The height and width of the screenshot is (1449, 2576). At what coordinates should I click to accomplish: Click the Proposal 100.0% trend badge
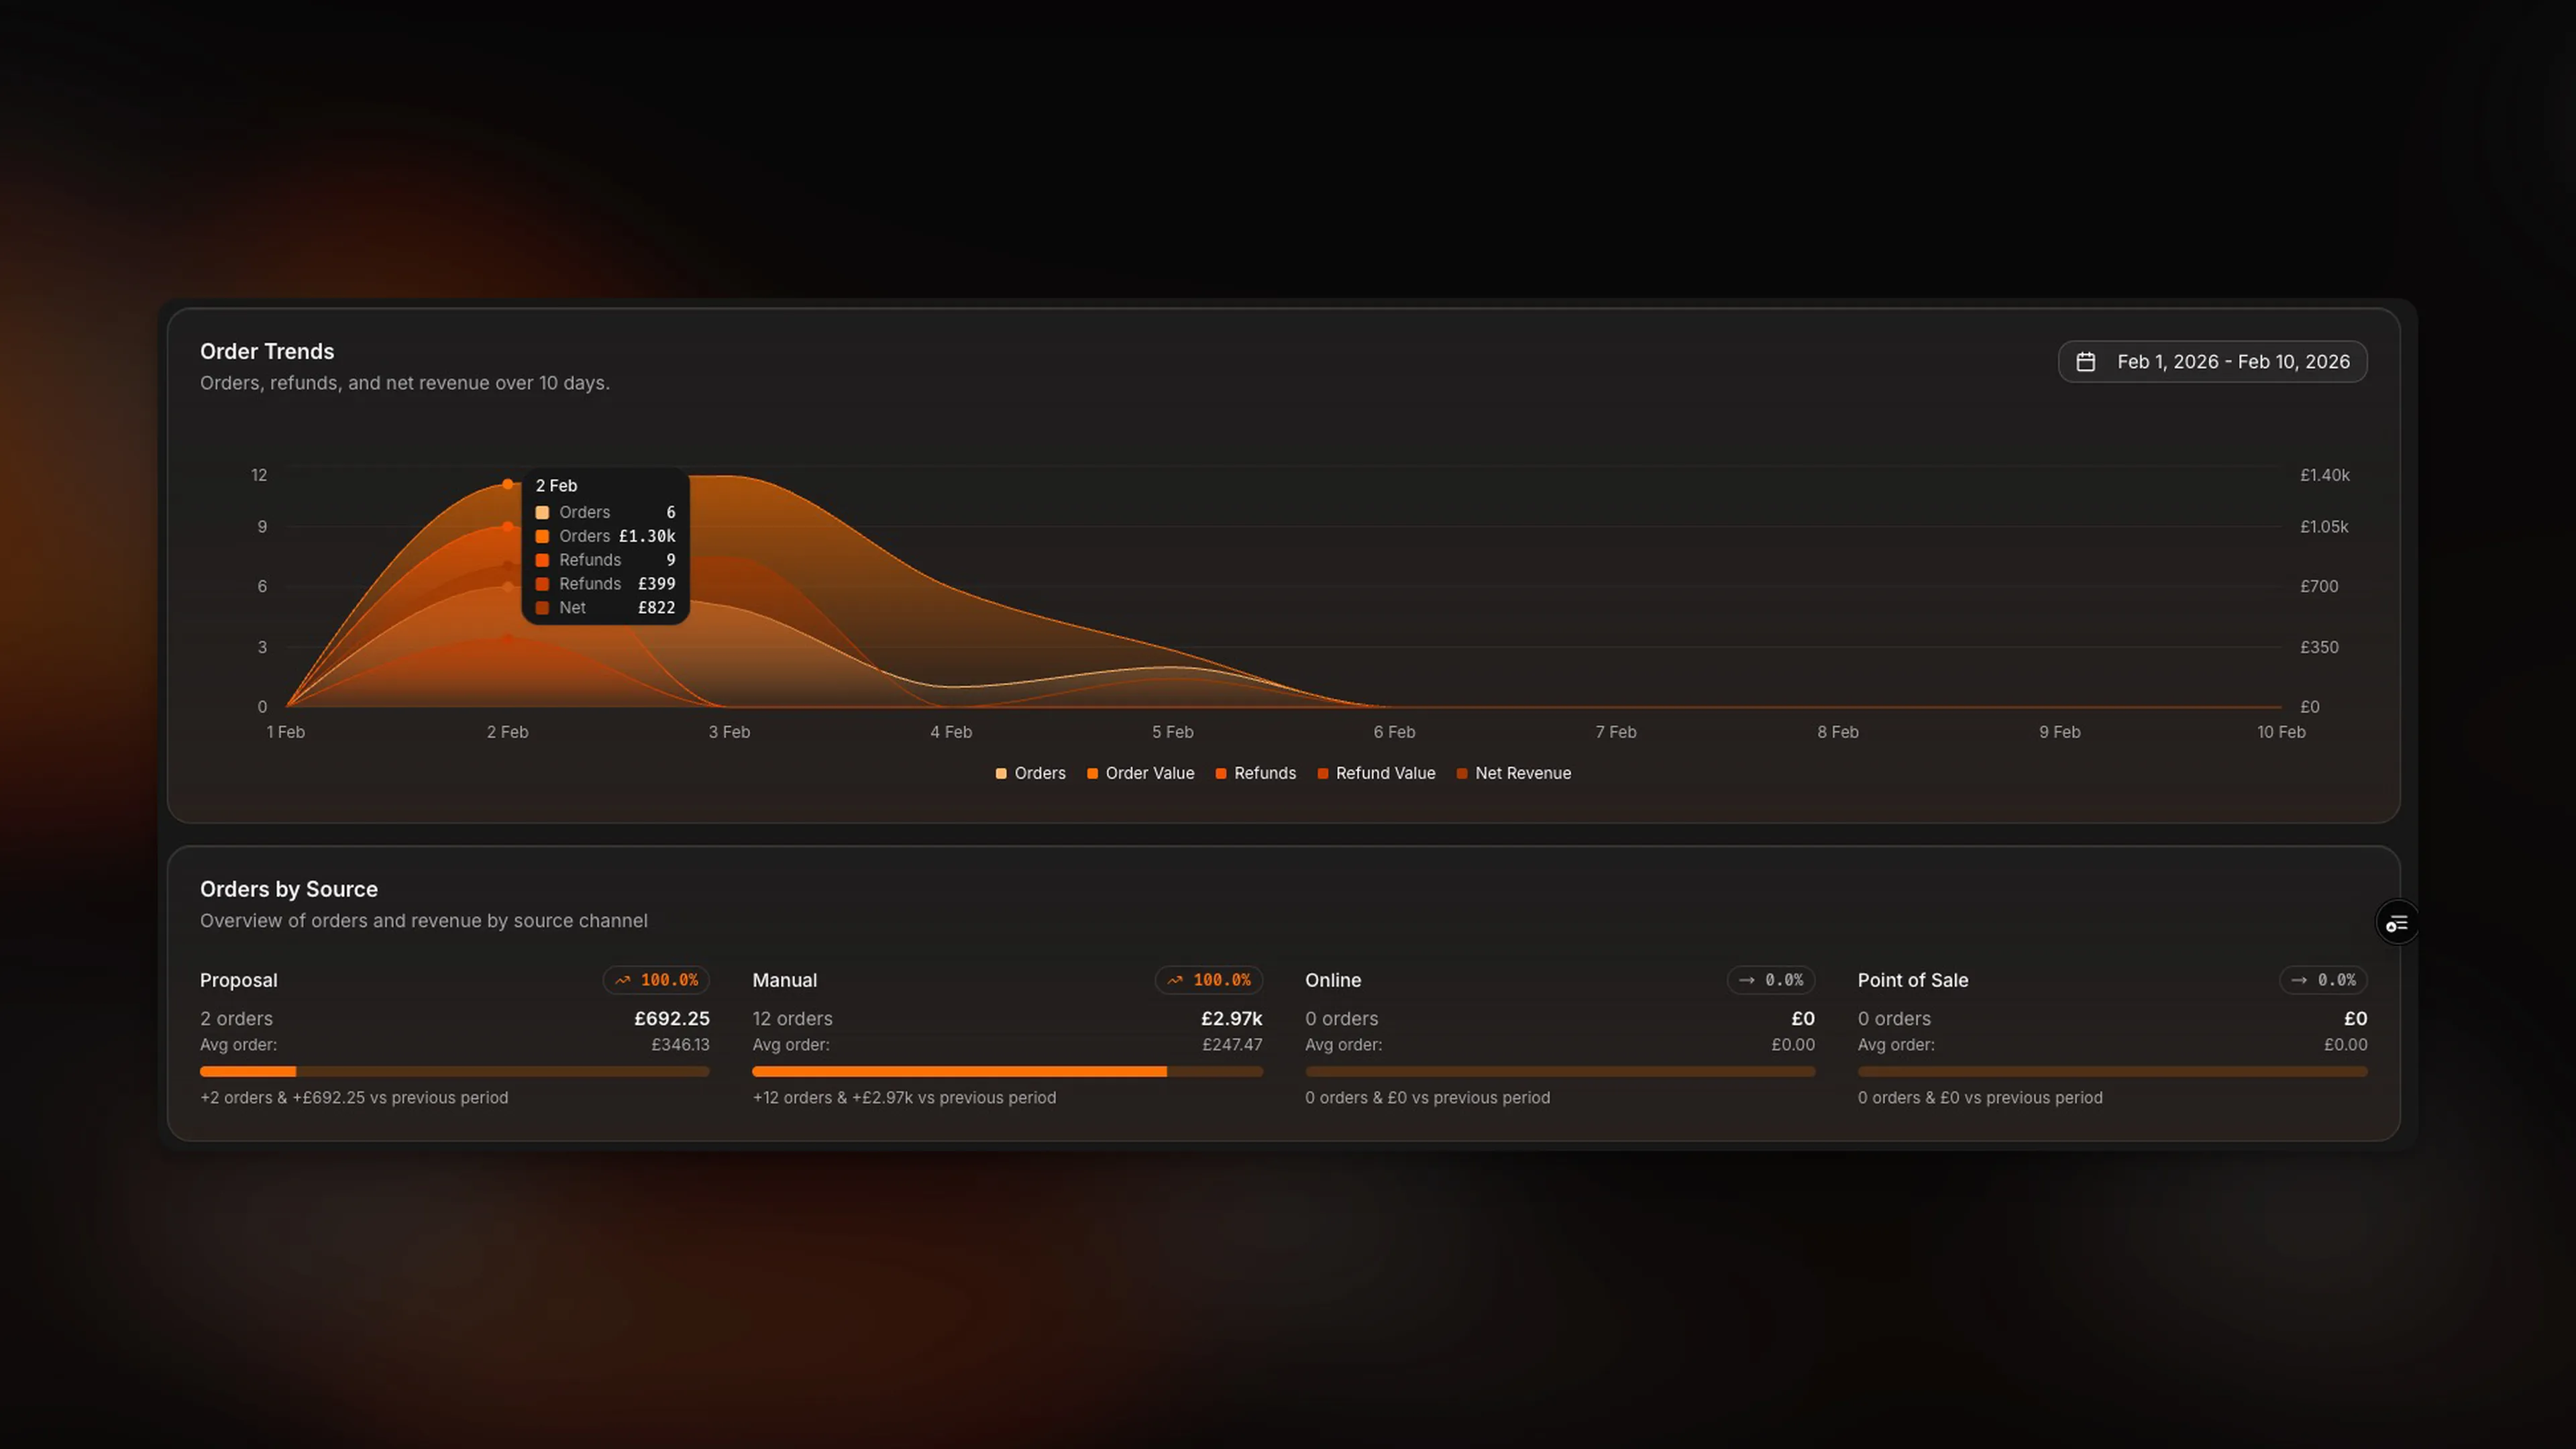(x=656, y=980)
